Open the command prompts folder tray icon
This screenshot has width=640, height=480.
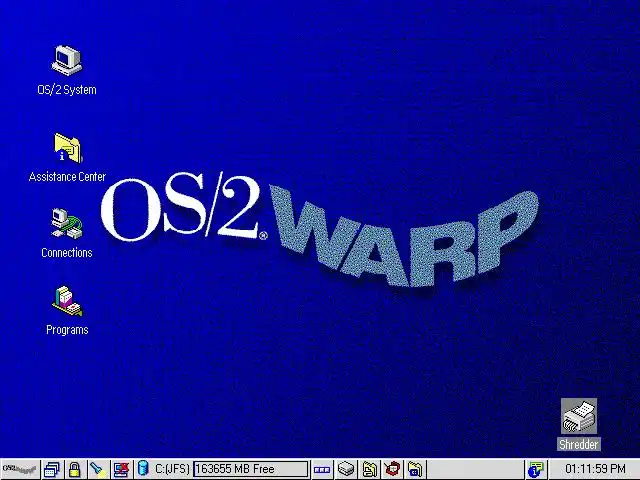[415, 469]
